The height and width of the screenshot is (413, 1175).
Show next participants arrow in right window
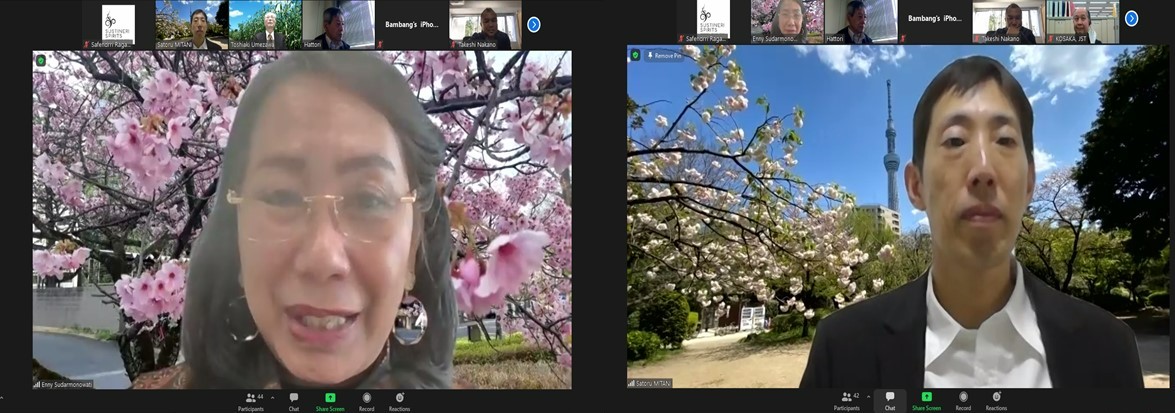coord(1132,19)
